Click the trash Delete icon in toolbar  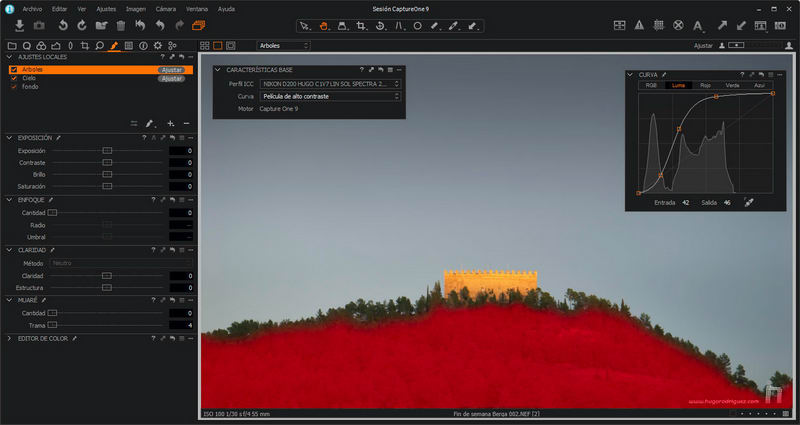coord(121,26)
